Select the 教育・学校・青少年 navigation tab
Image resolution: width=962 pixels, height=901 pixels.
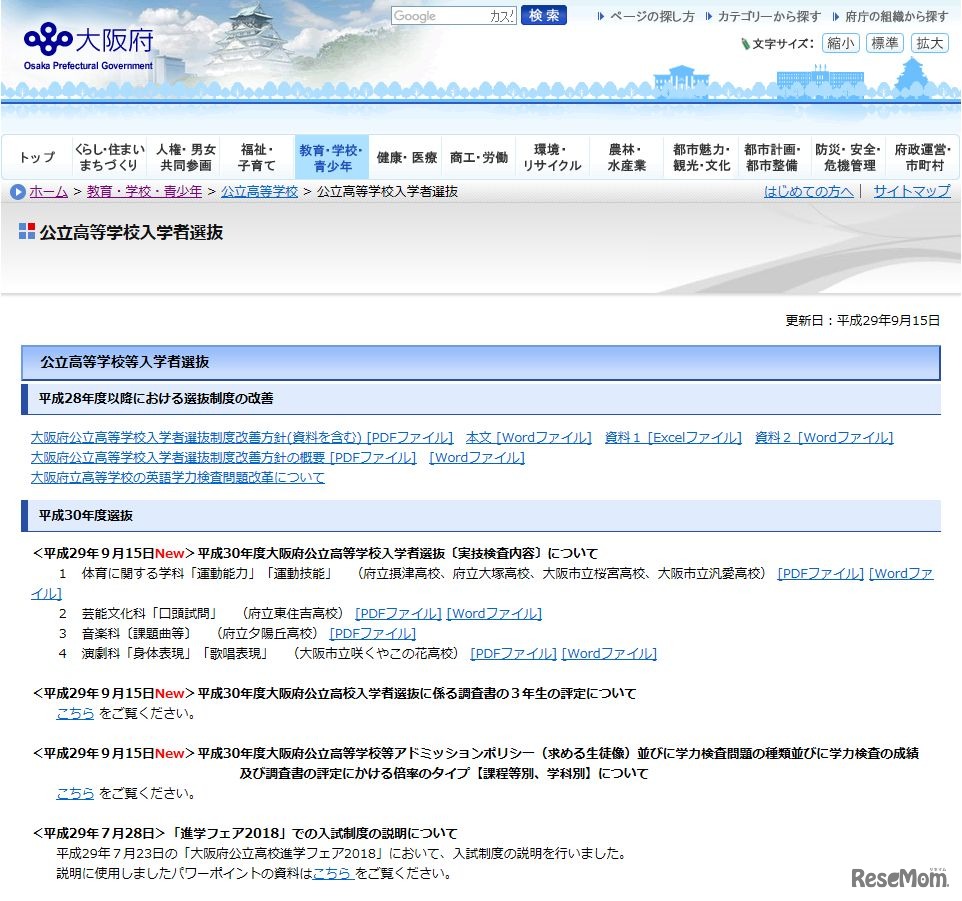(330, 156)
